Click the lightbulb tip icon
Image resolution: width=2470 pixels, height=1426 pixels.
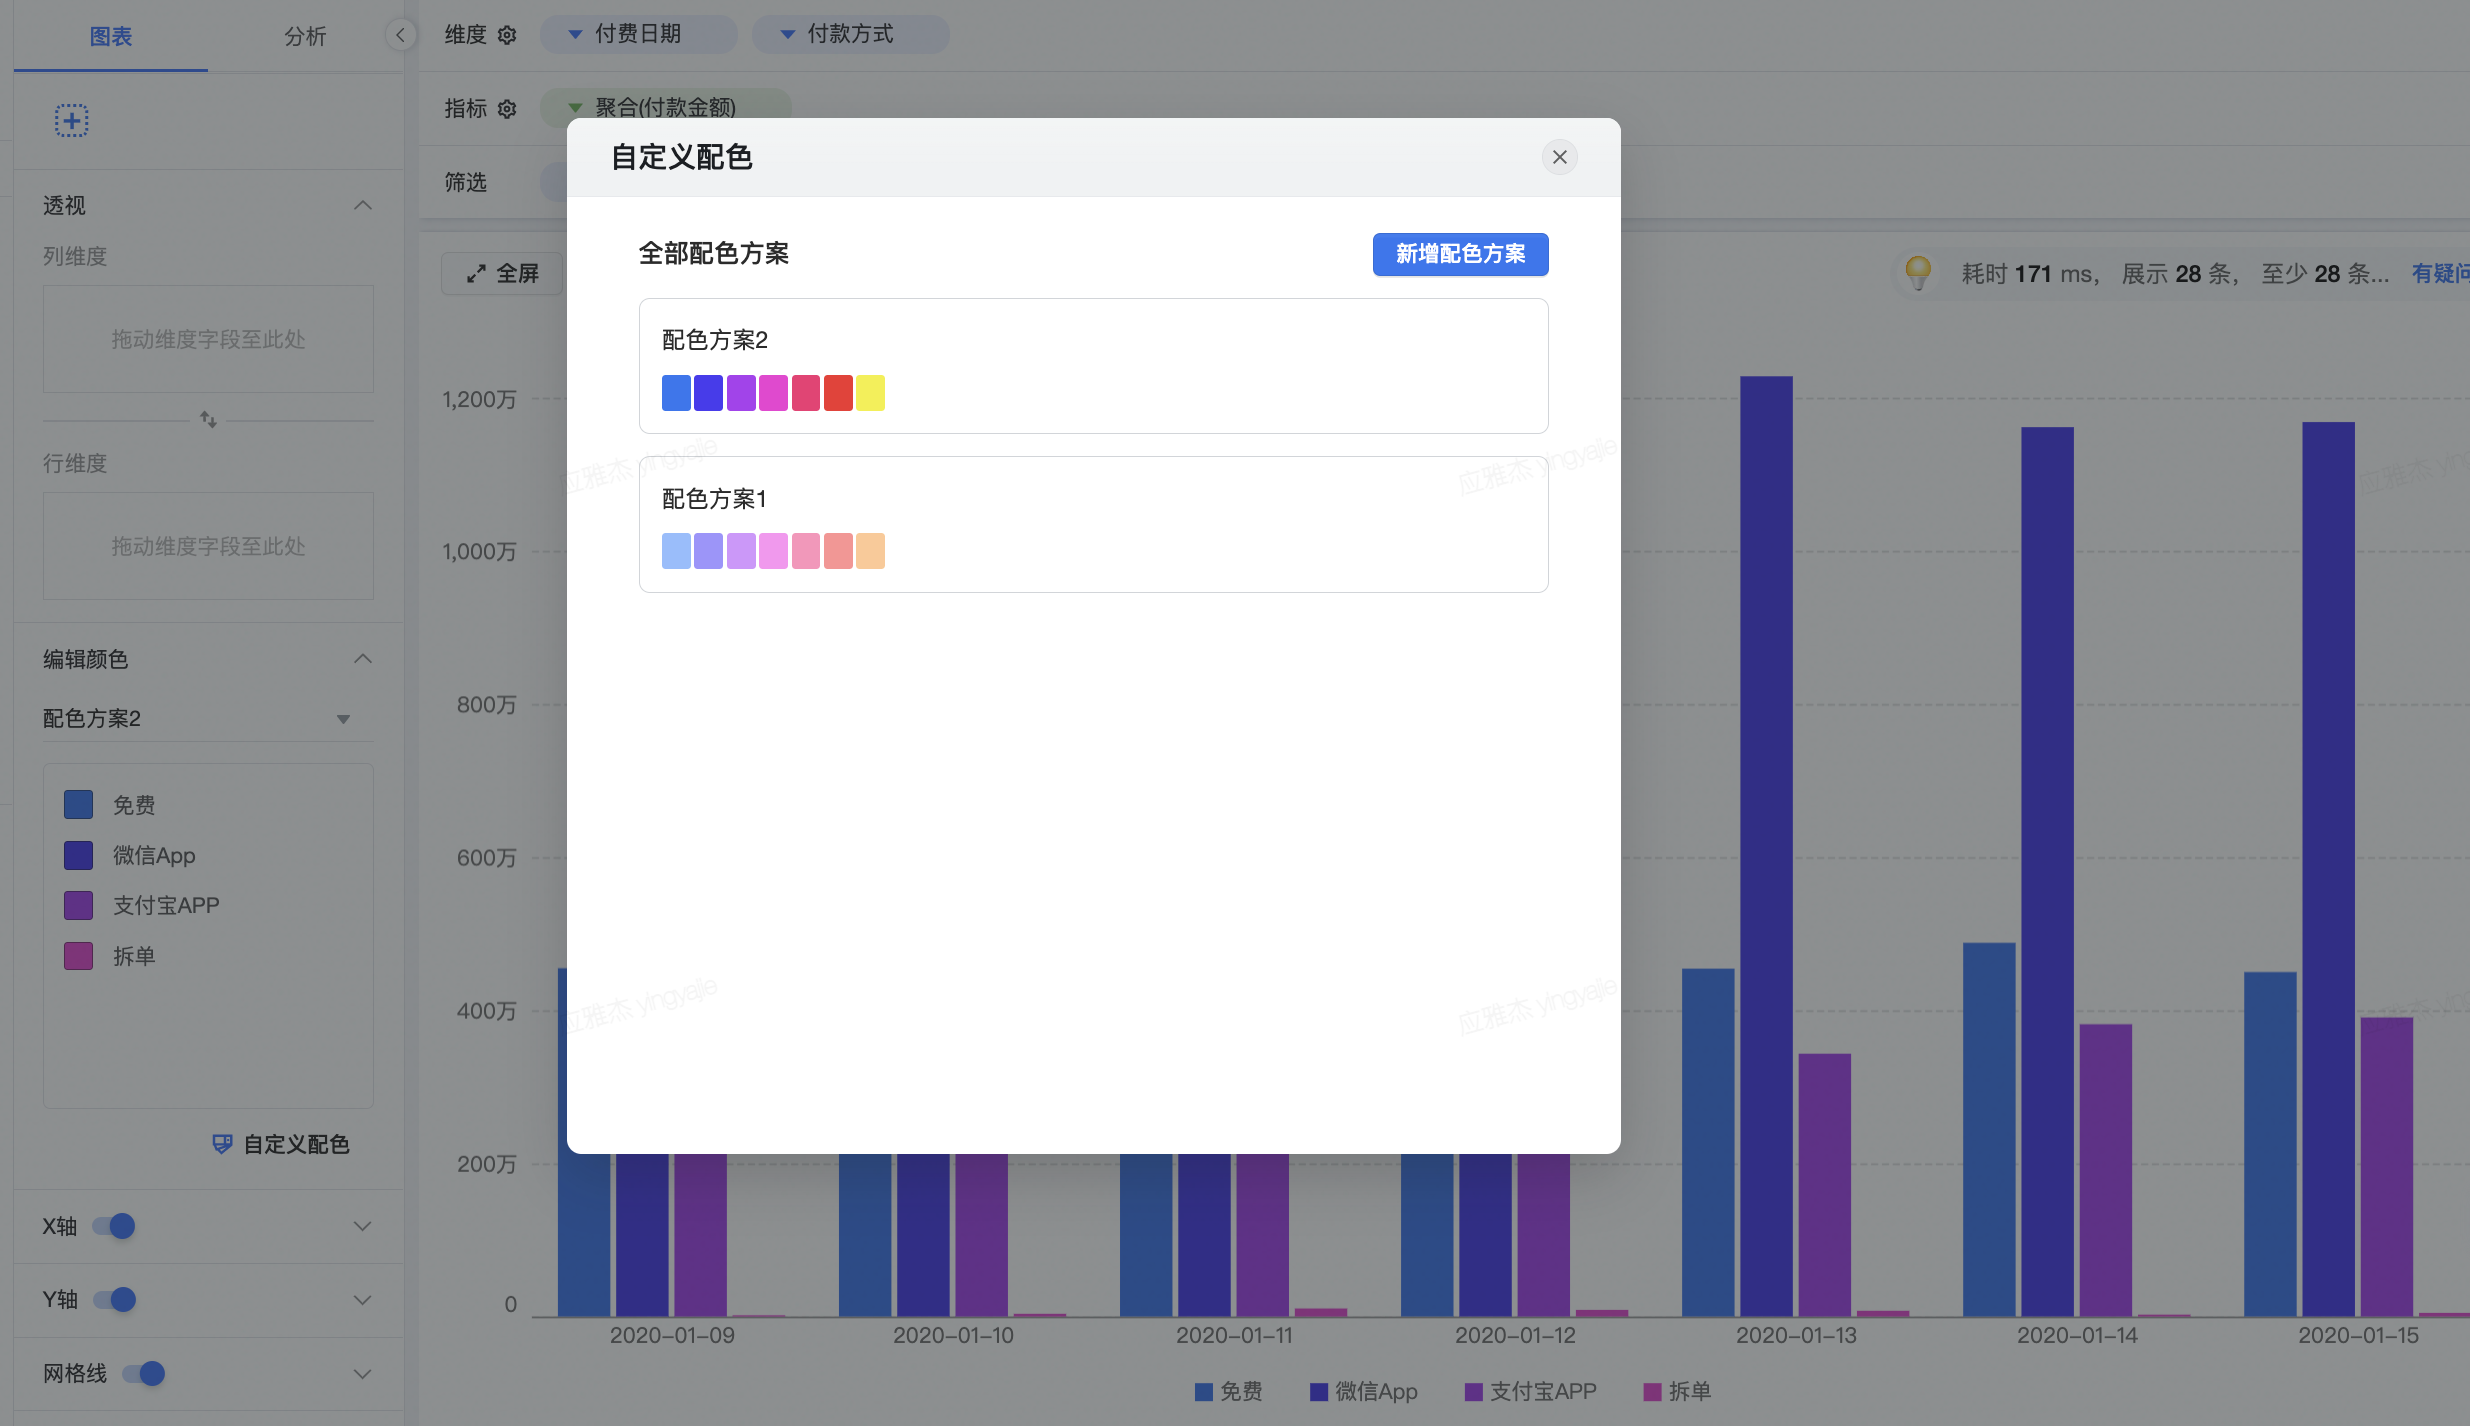[x=1918, y=272]
